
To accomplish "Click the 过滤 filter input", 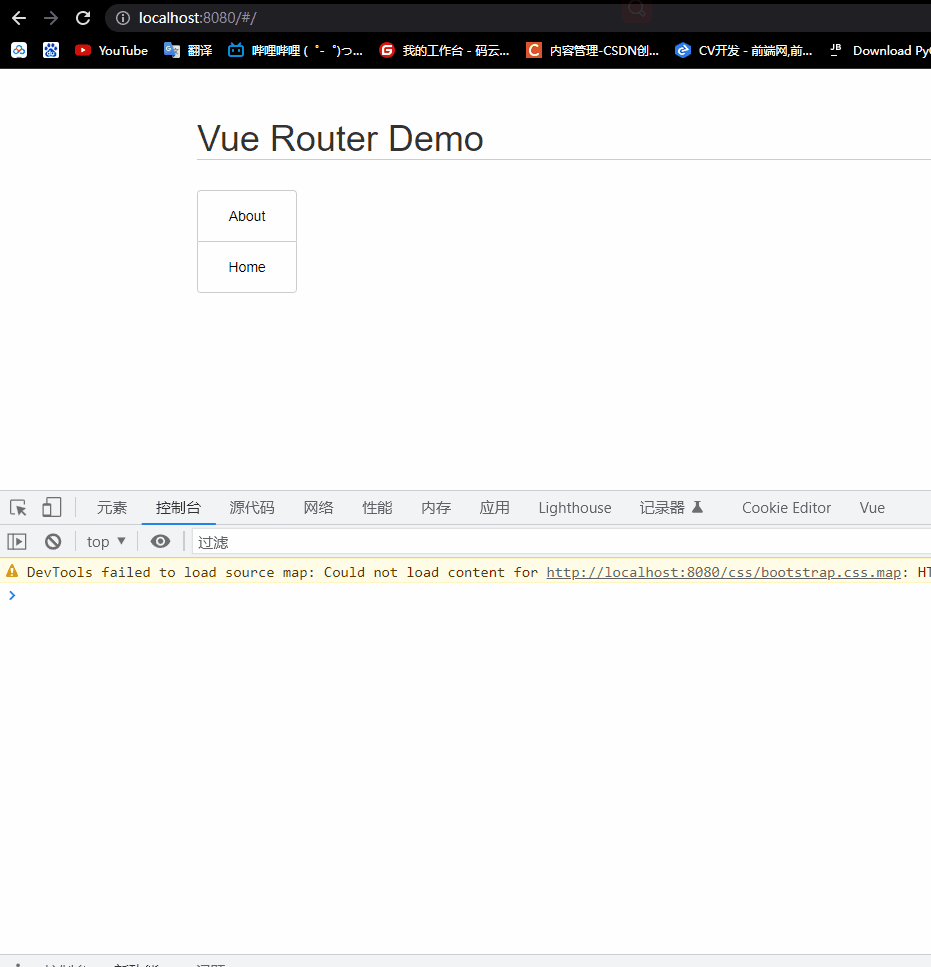I will (561, 542).
